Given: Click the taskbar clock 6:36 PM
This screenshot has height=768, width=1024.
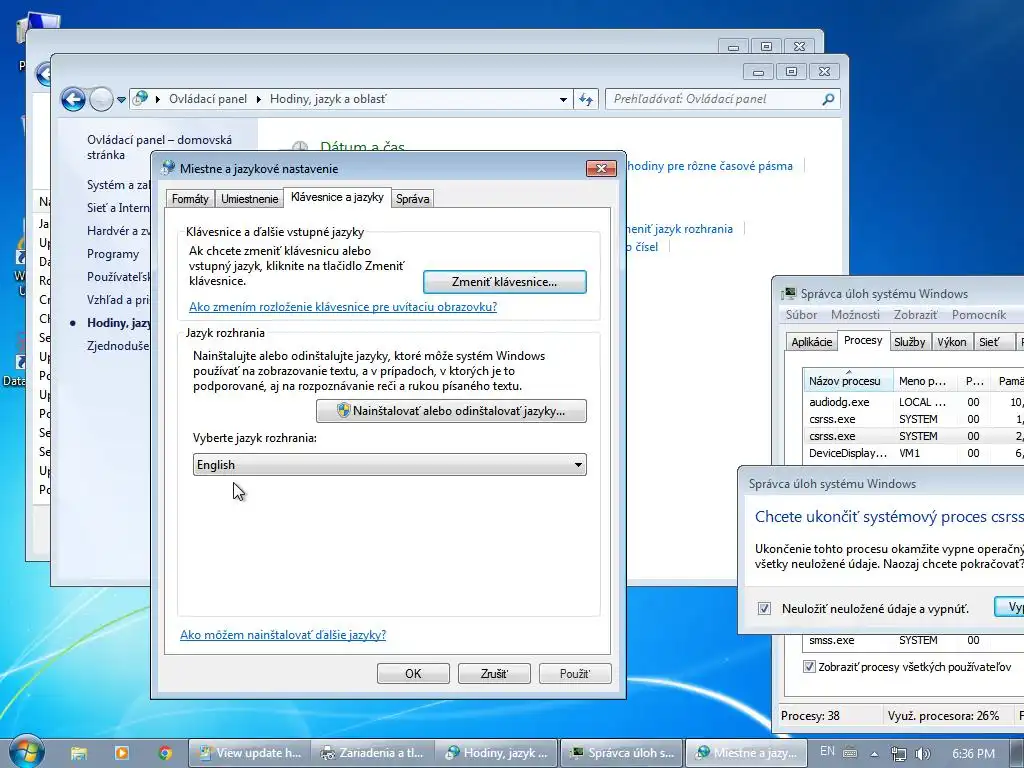Looking at the screenshot, I should (974, 754).
